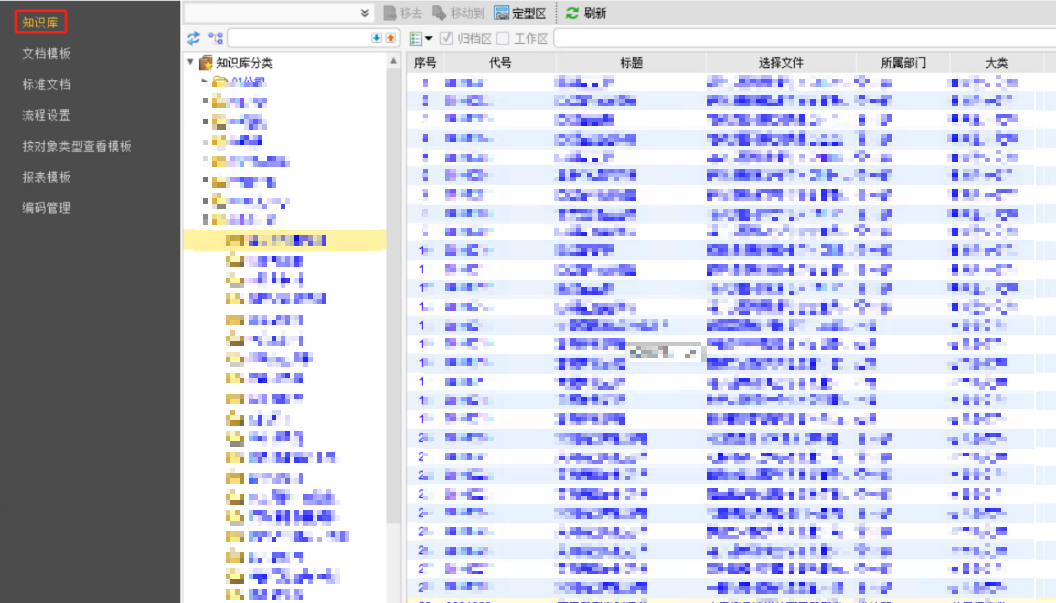Click the 标题 column header
Image resolution: width=1056 pixels, height=603 pixels.
pos(631,62)
